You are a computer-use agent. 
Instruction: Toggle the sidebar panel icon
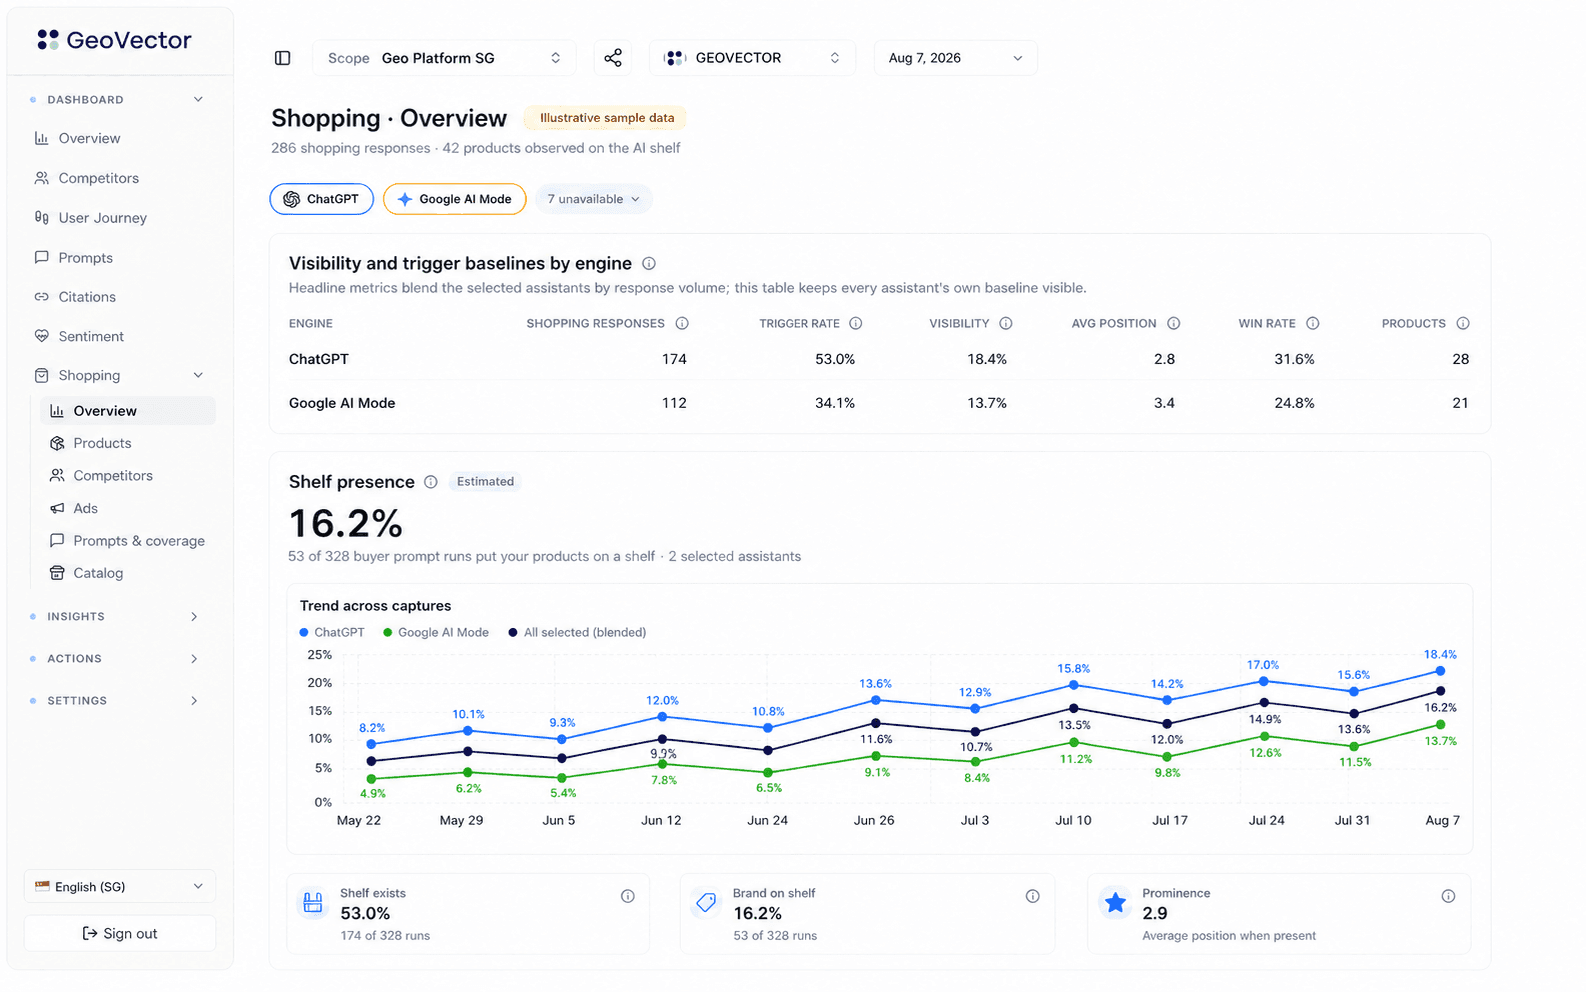pyautogui.click(x=283, y=58)
